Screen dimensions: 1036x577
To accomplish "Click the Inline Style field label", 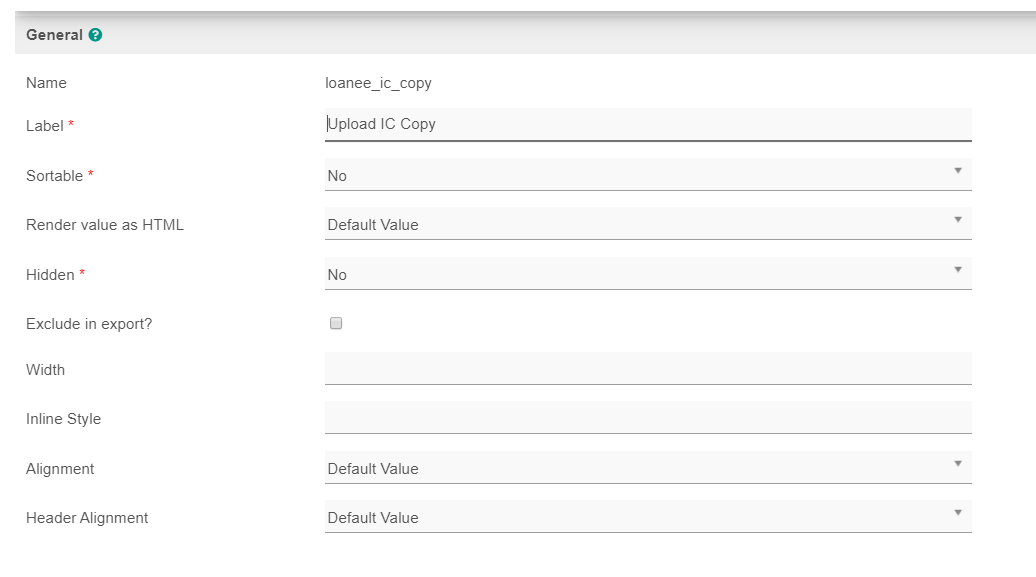I will click(x=63, y=419).
